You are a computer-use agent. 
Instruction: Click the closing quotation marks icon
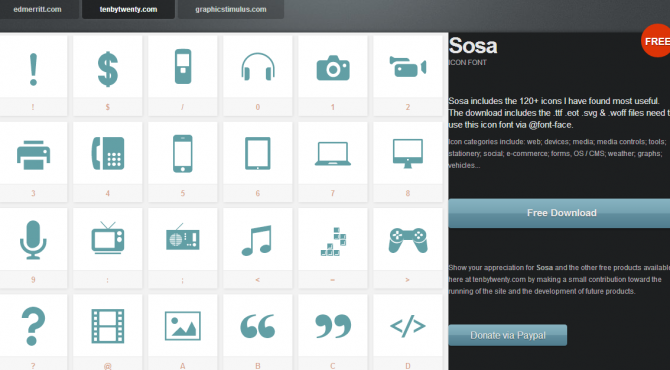click(333, 326)
